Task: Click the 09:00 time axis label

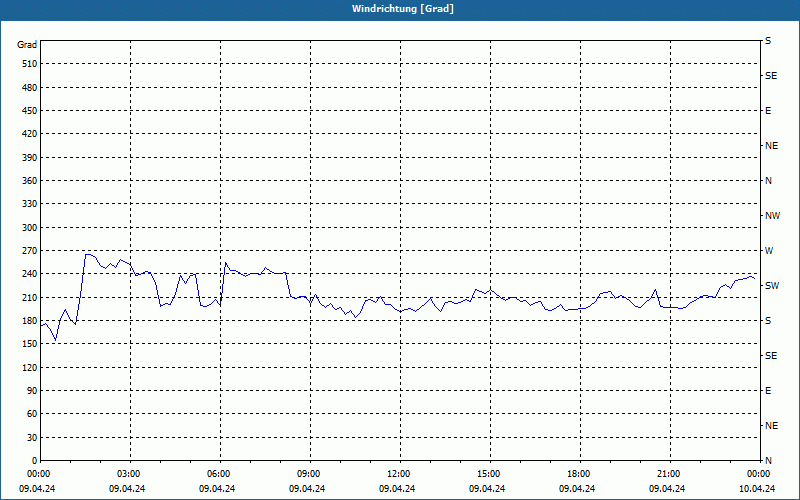Action: [x=310, y=474]
